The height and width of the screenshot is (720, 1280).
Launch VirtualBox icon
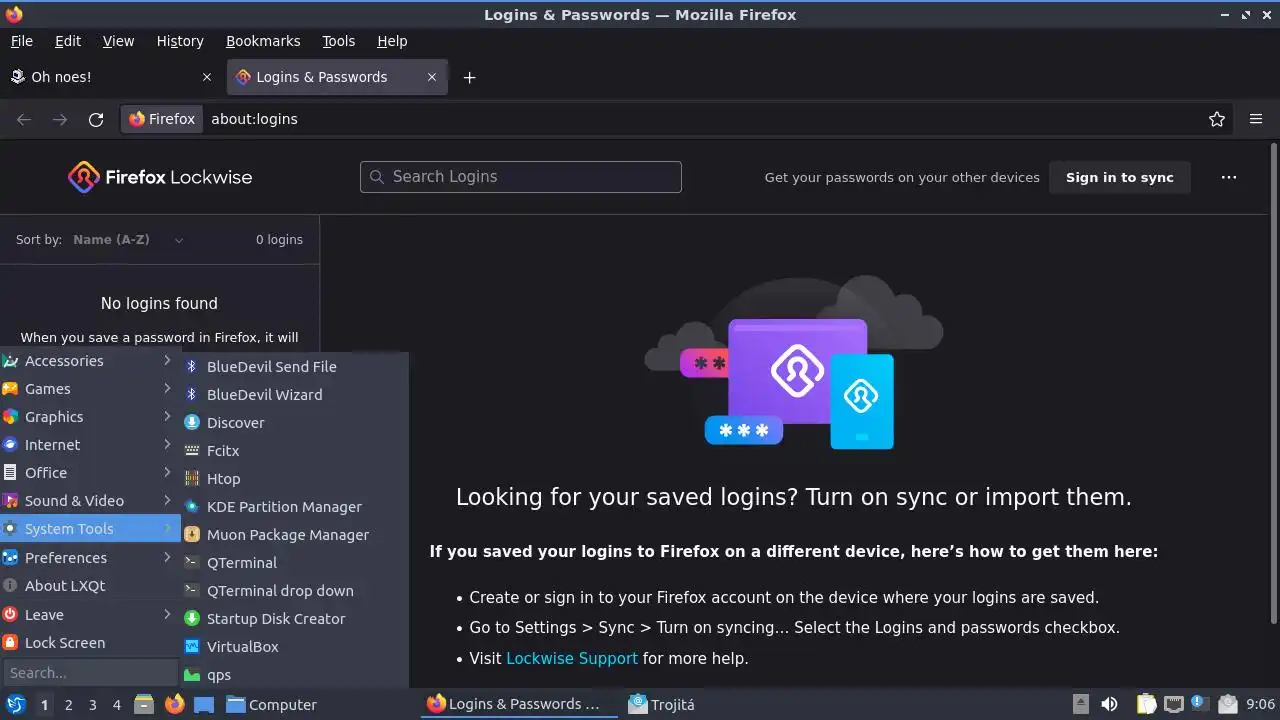(x=192, y=647)
